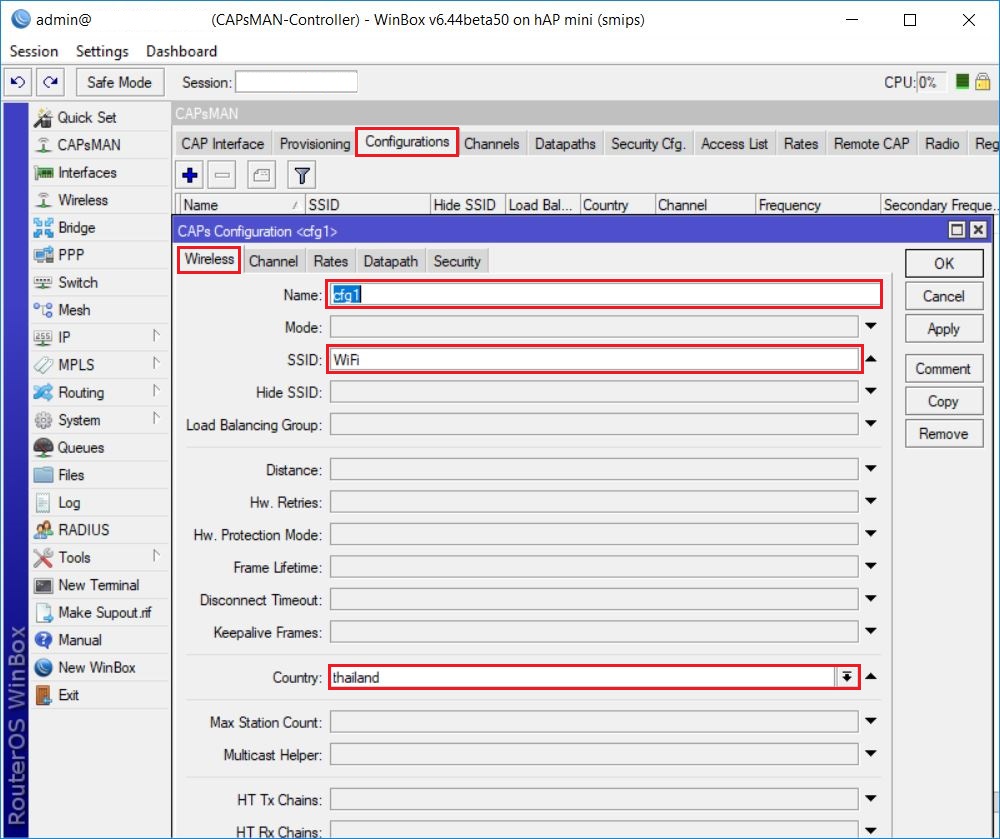The width and height of the screenshot is (1000, 839).
Task: Open the Manual from sidebar
Action: pyautogui.click(x=80, y=639)
